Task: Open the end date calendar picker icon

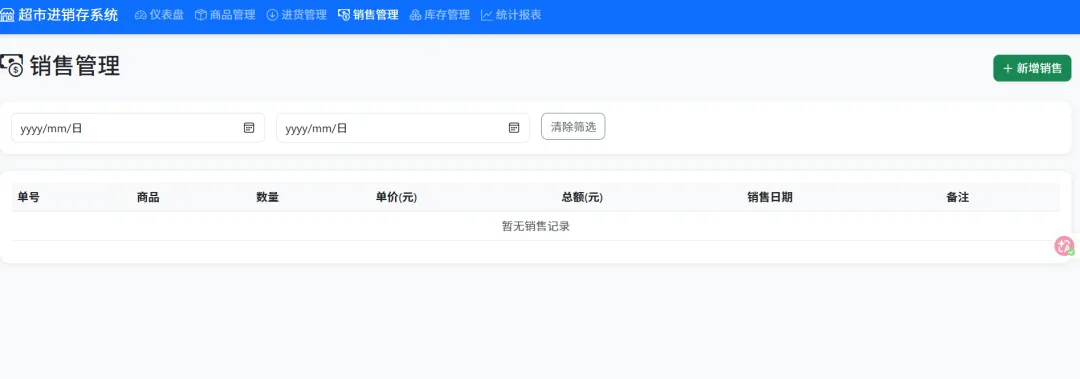Action: coord(514,128)
